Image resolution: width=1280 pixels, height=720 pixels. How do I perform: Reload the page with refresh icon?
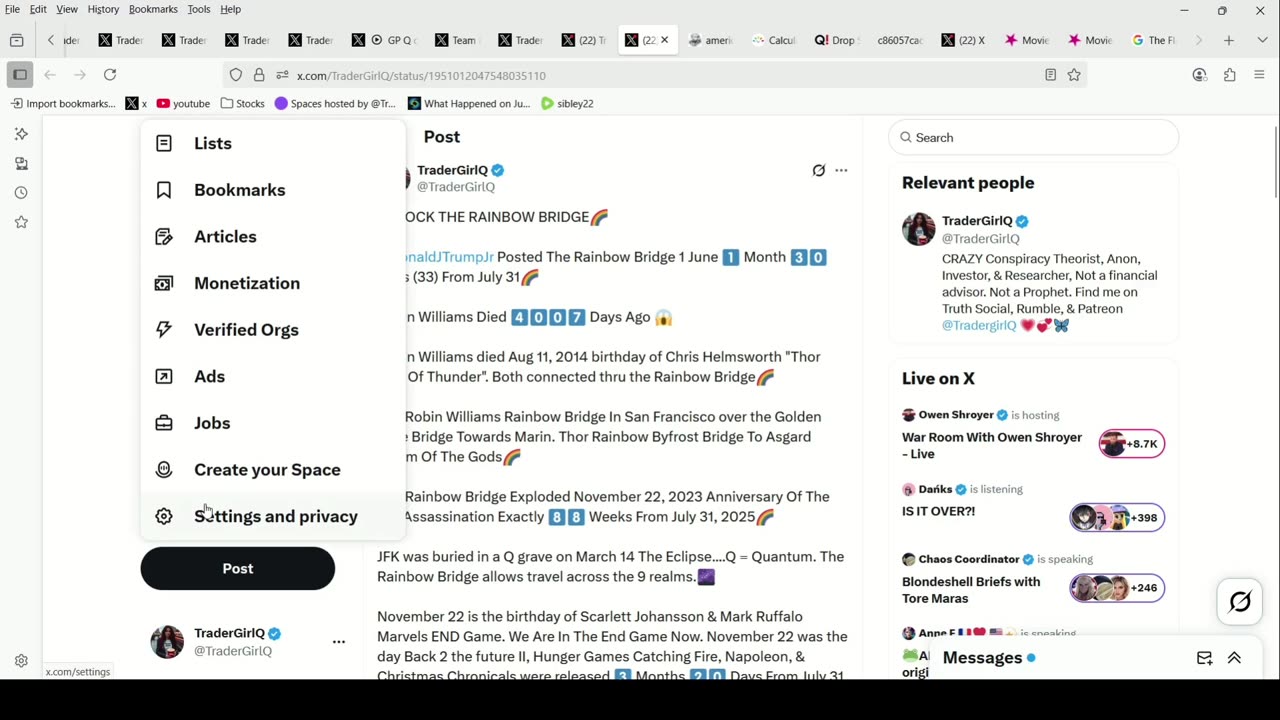(110, 75)
